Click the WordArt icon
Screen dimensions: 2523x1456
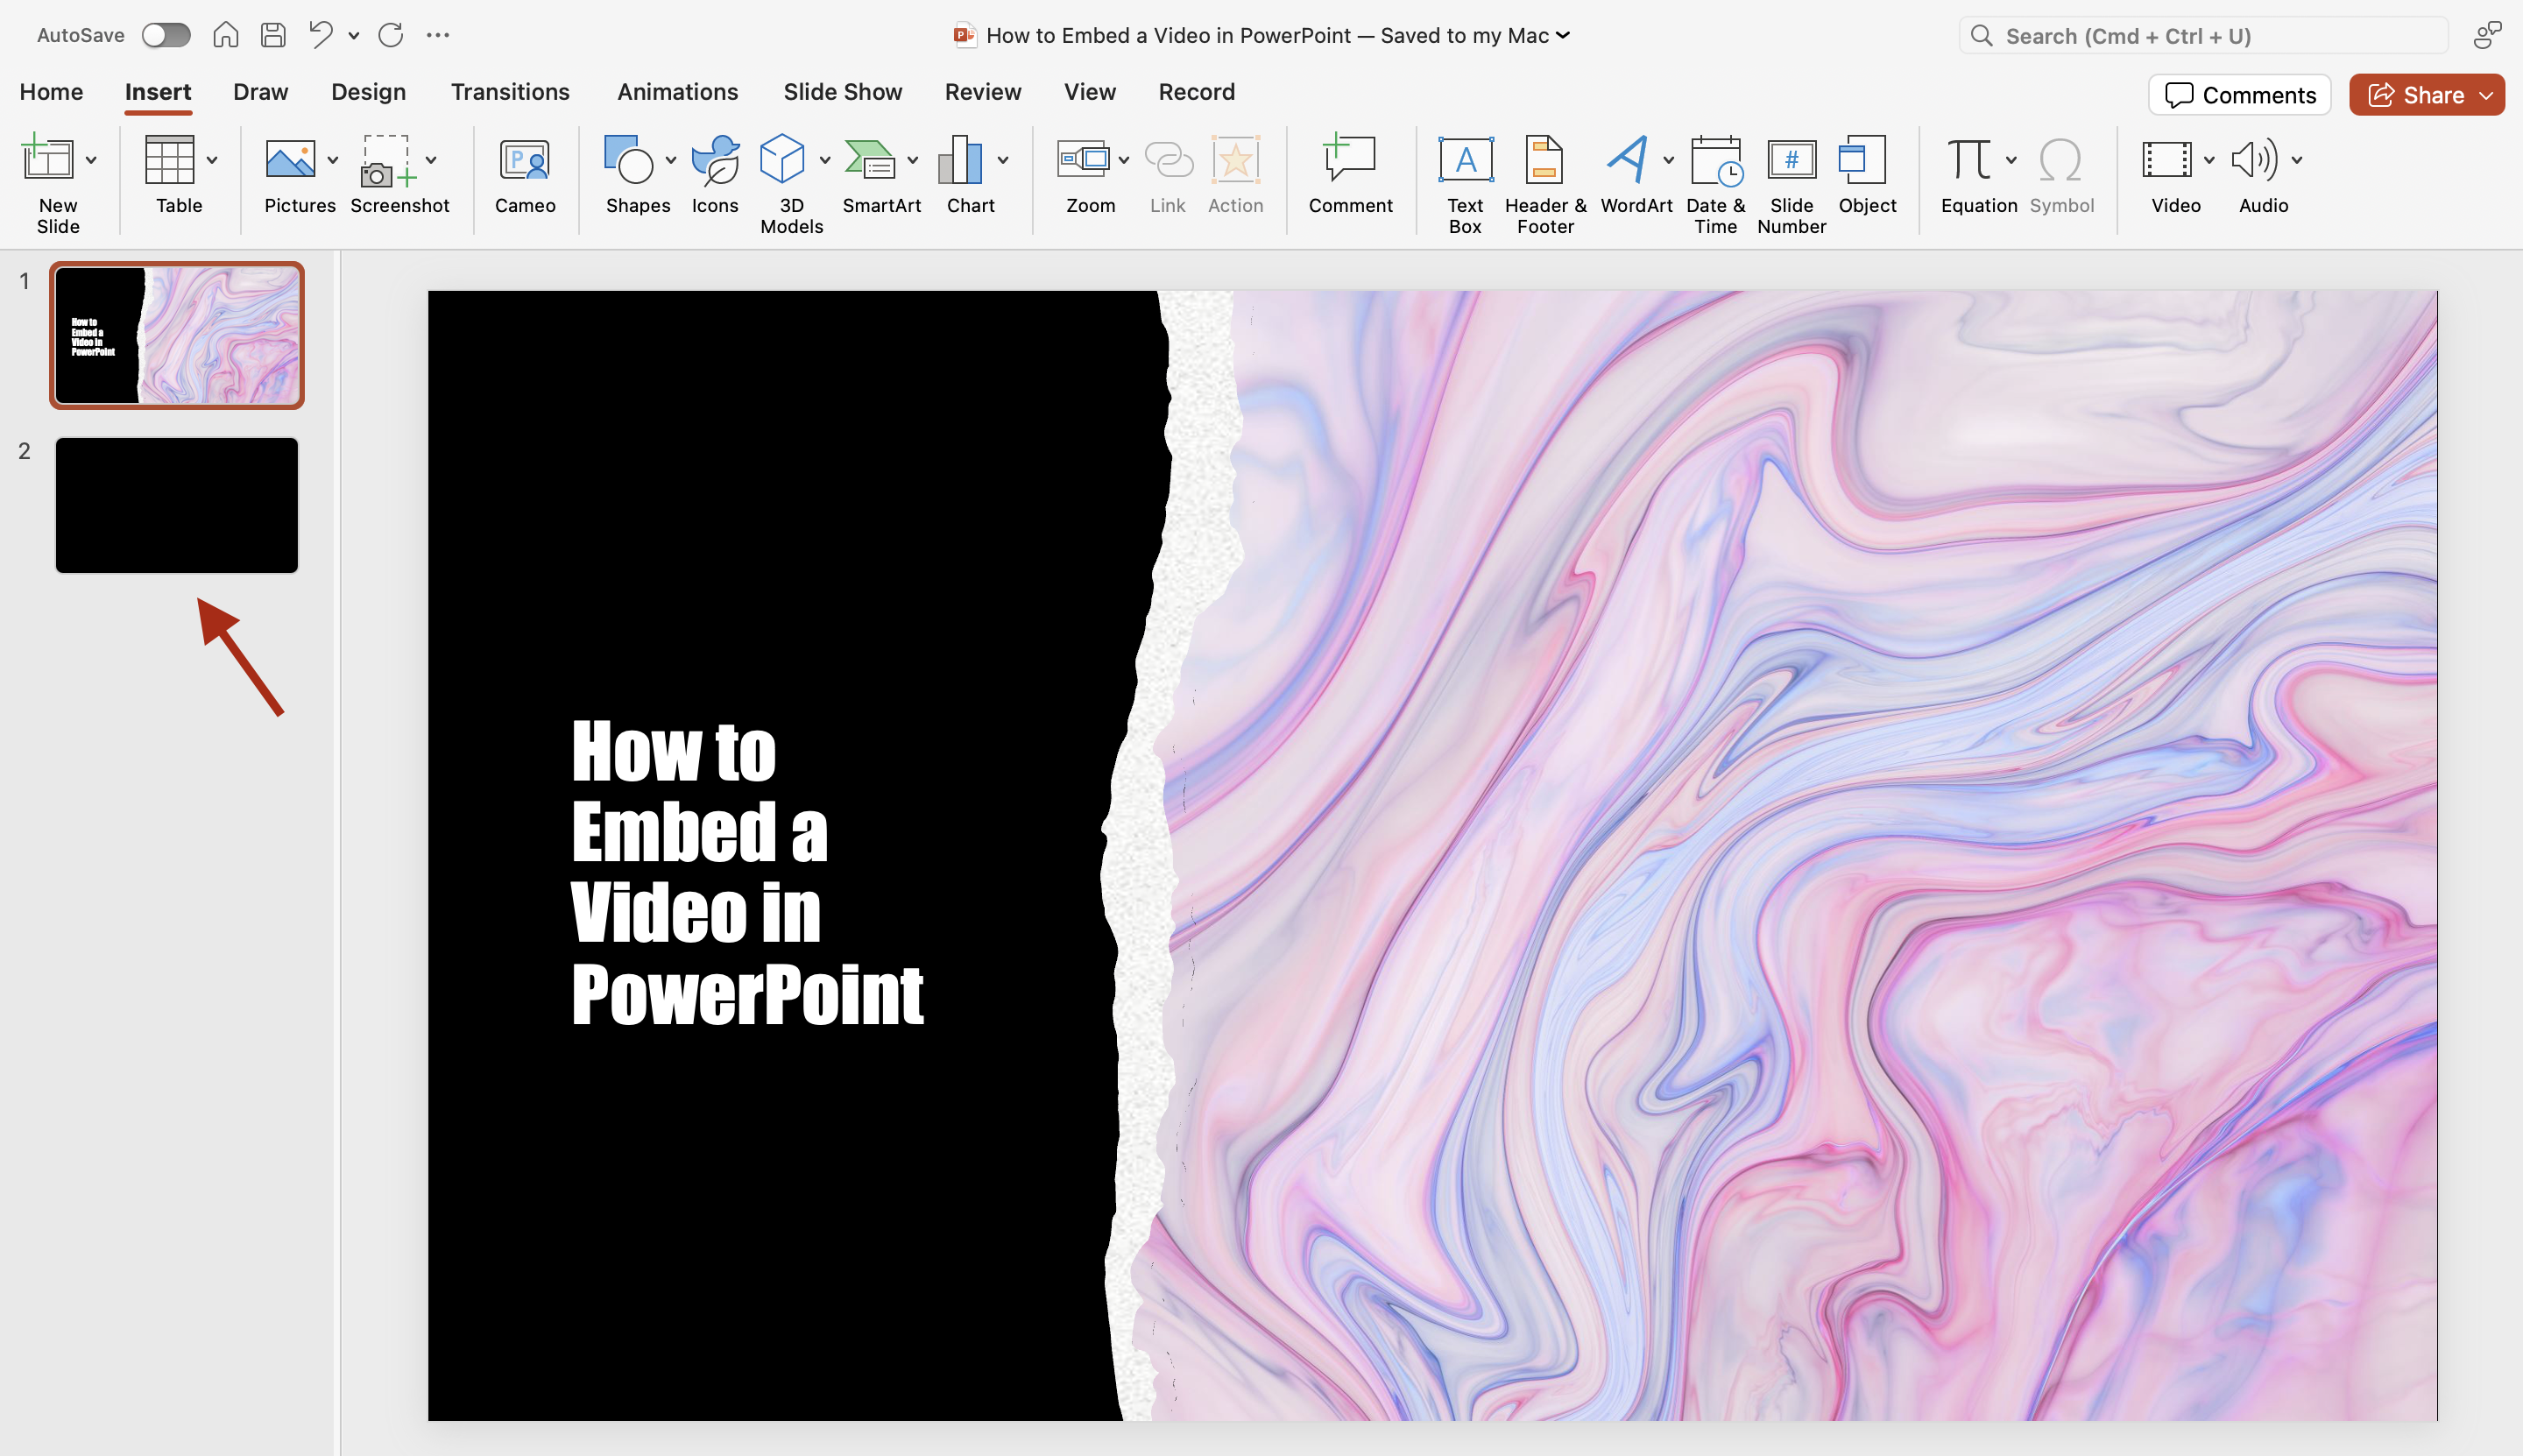point(1628,159)
